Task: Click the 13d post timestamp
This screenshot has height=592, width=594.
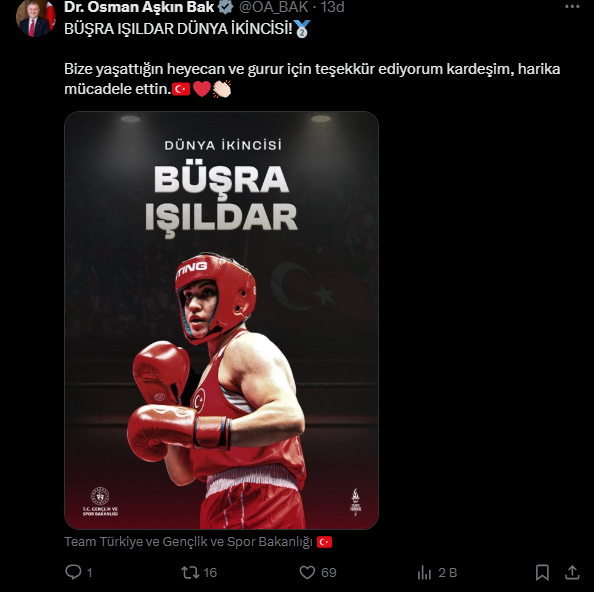Action: tap(332, 7)
